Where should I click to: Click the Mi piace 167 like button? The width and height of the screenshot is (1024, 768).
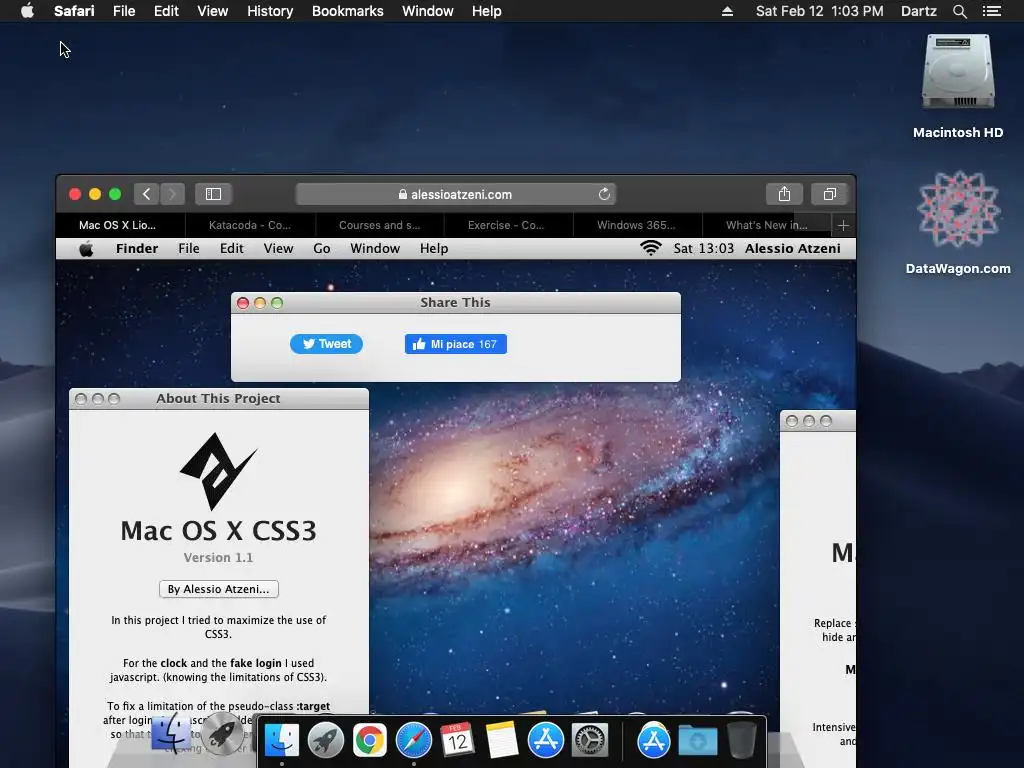[456, 344]
